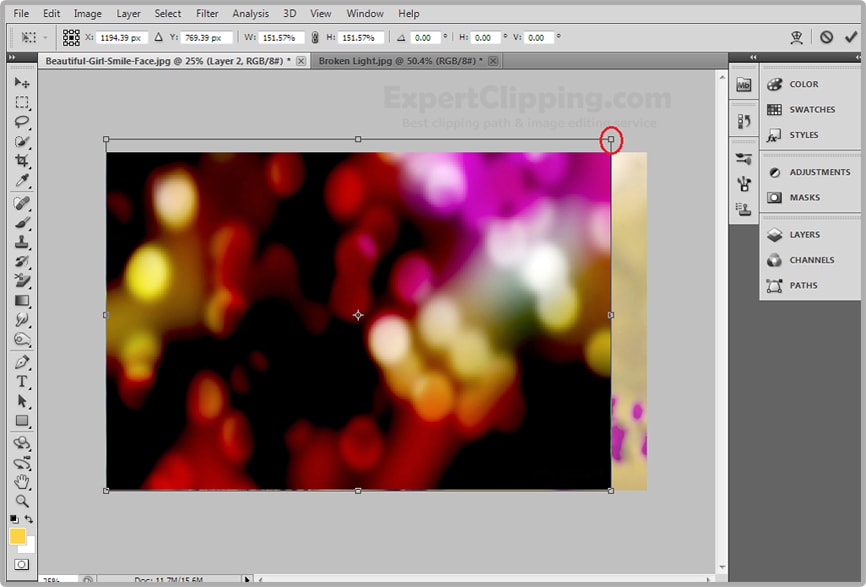Open the Adjustments panel

coord(819,172)
